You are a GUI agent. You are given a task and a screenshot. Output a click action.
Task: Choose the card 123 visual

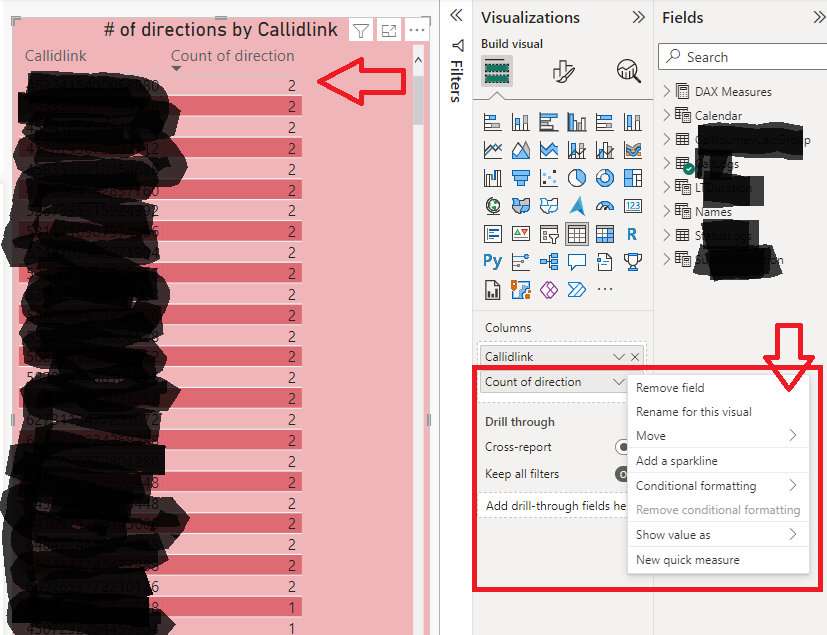(633, 206)
